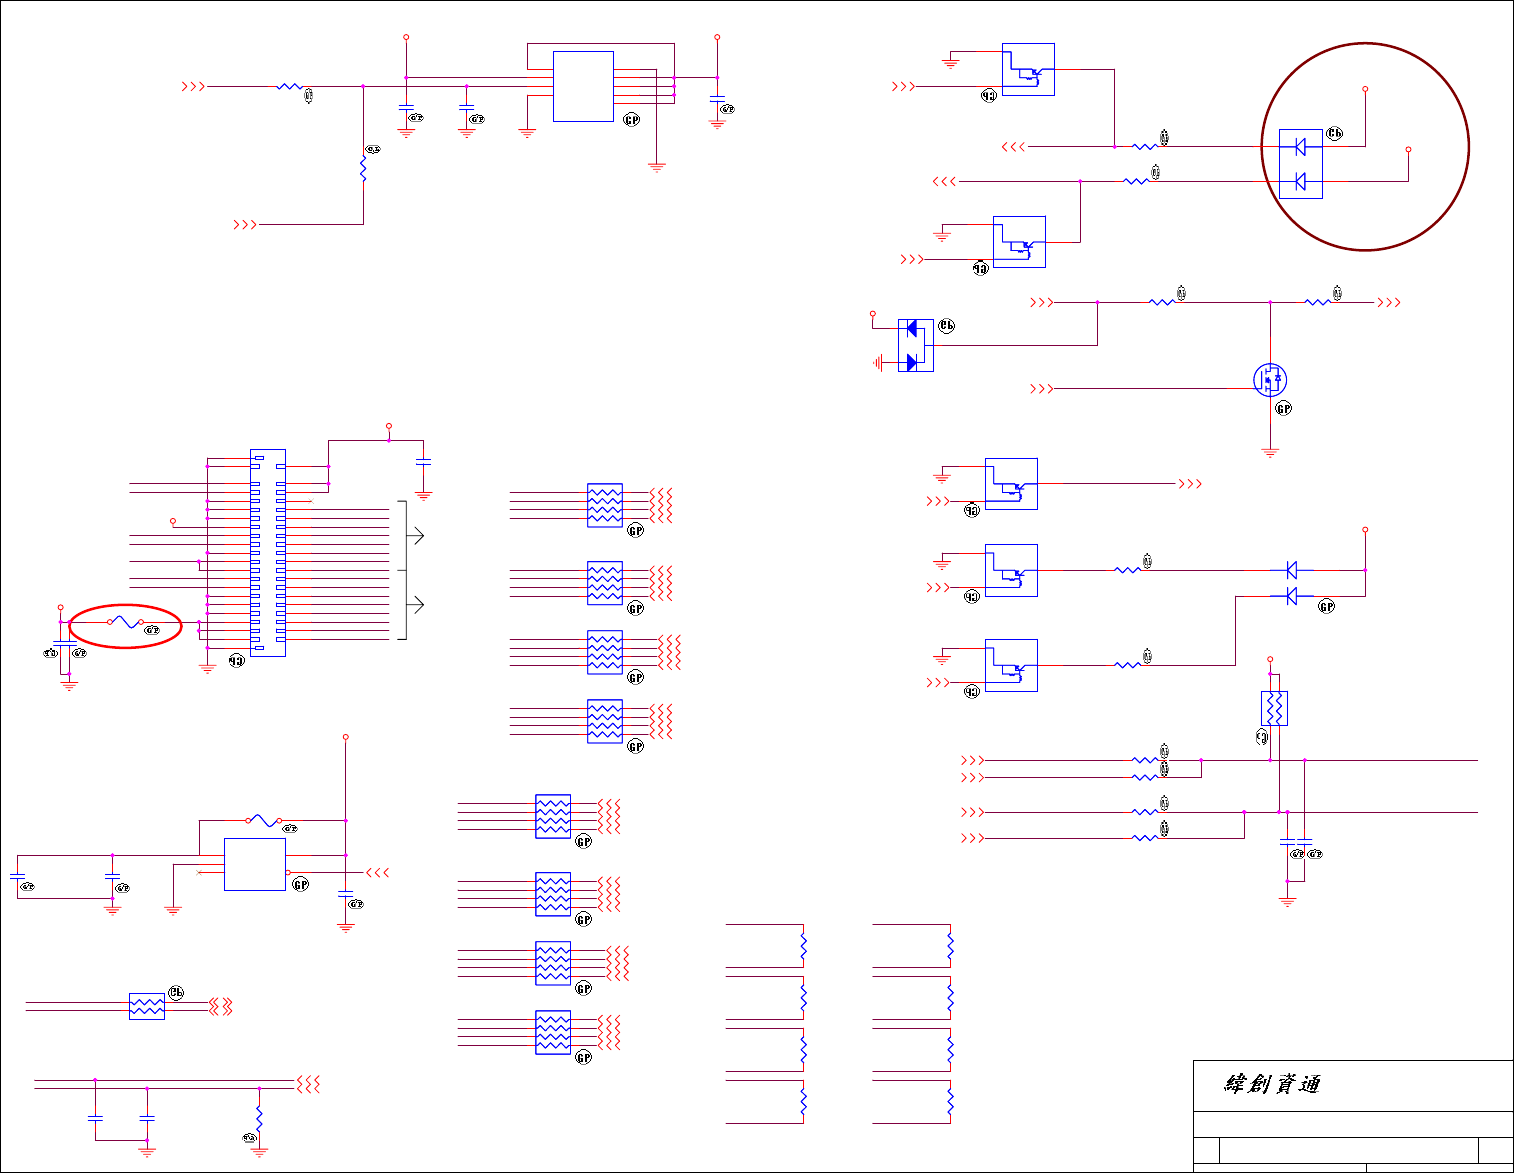This screenshot has width=1514, height=1173.
Task: Select the resistor left of the MOSFET drain junction
Action: pos(1162,302)
